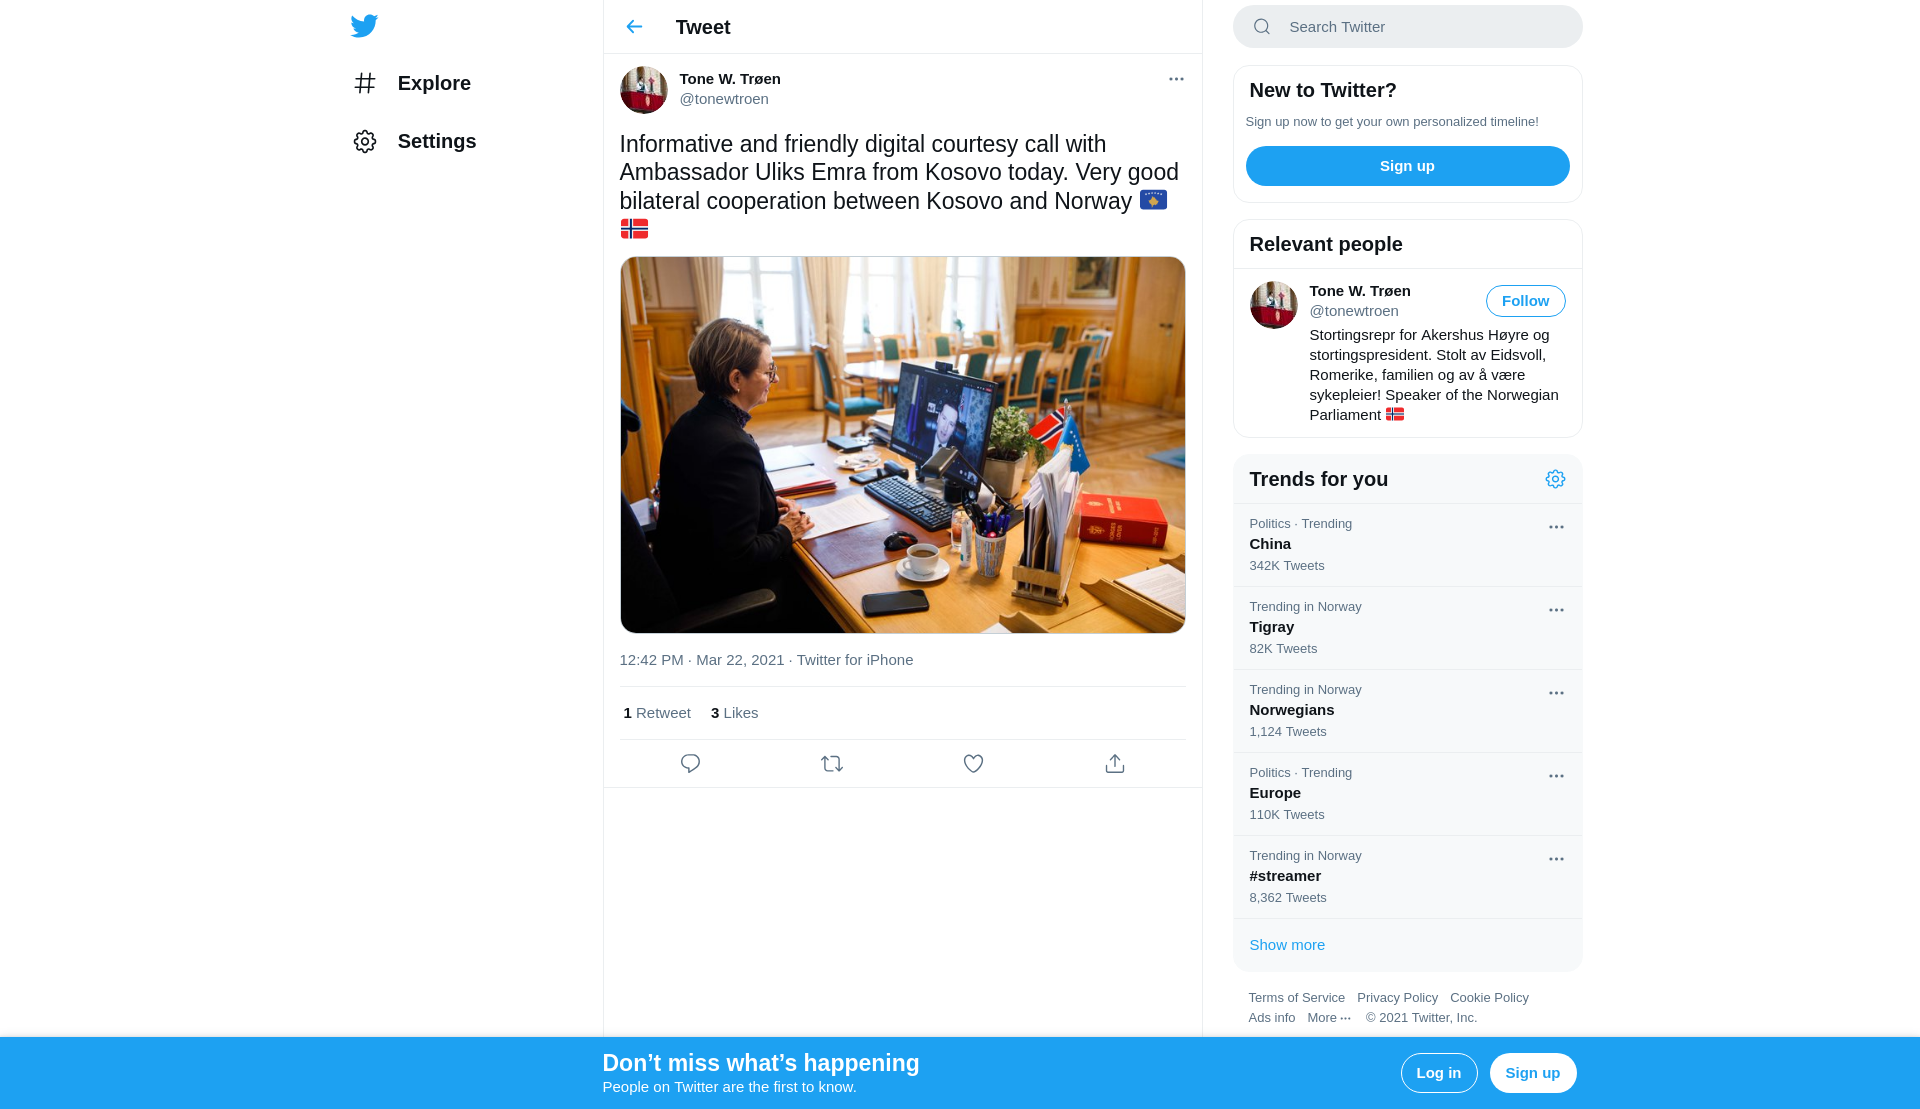View the 3 Likes list
The image size is (1920, 1109).
click(735, 713)
